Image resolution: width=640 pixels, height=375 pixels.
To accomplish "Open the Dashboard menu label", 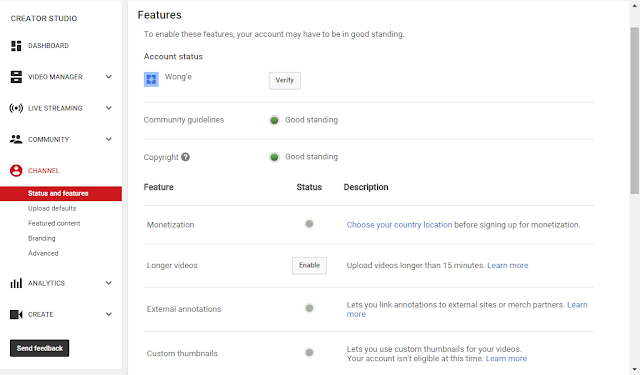I will pyautogui.click(x=48, y=46).
